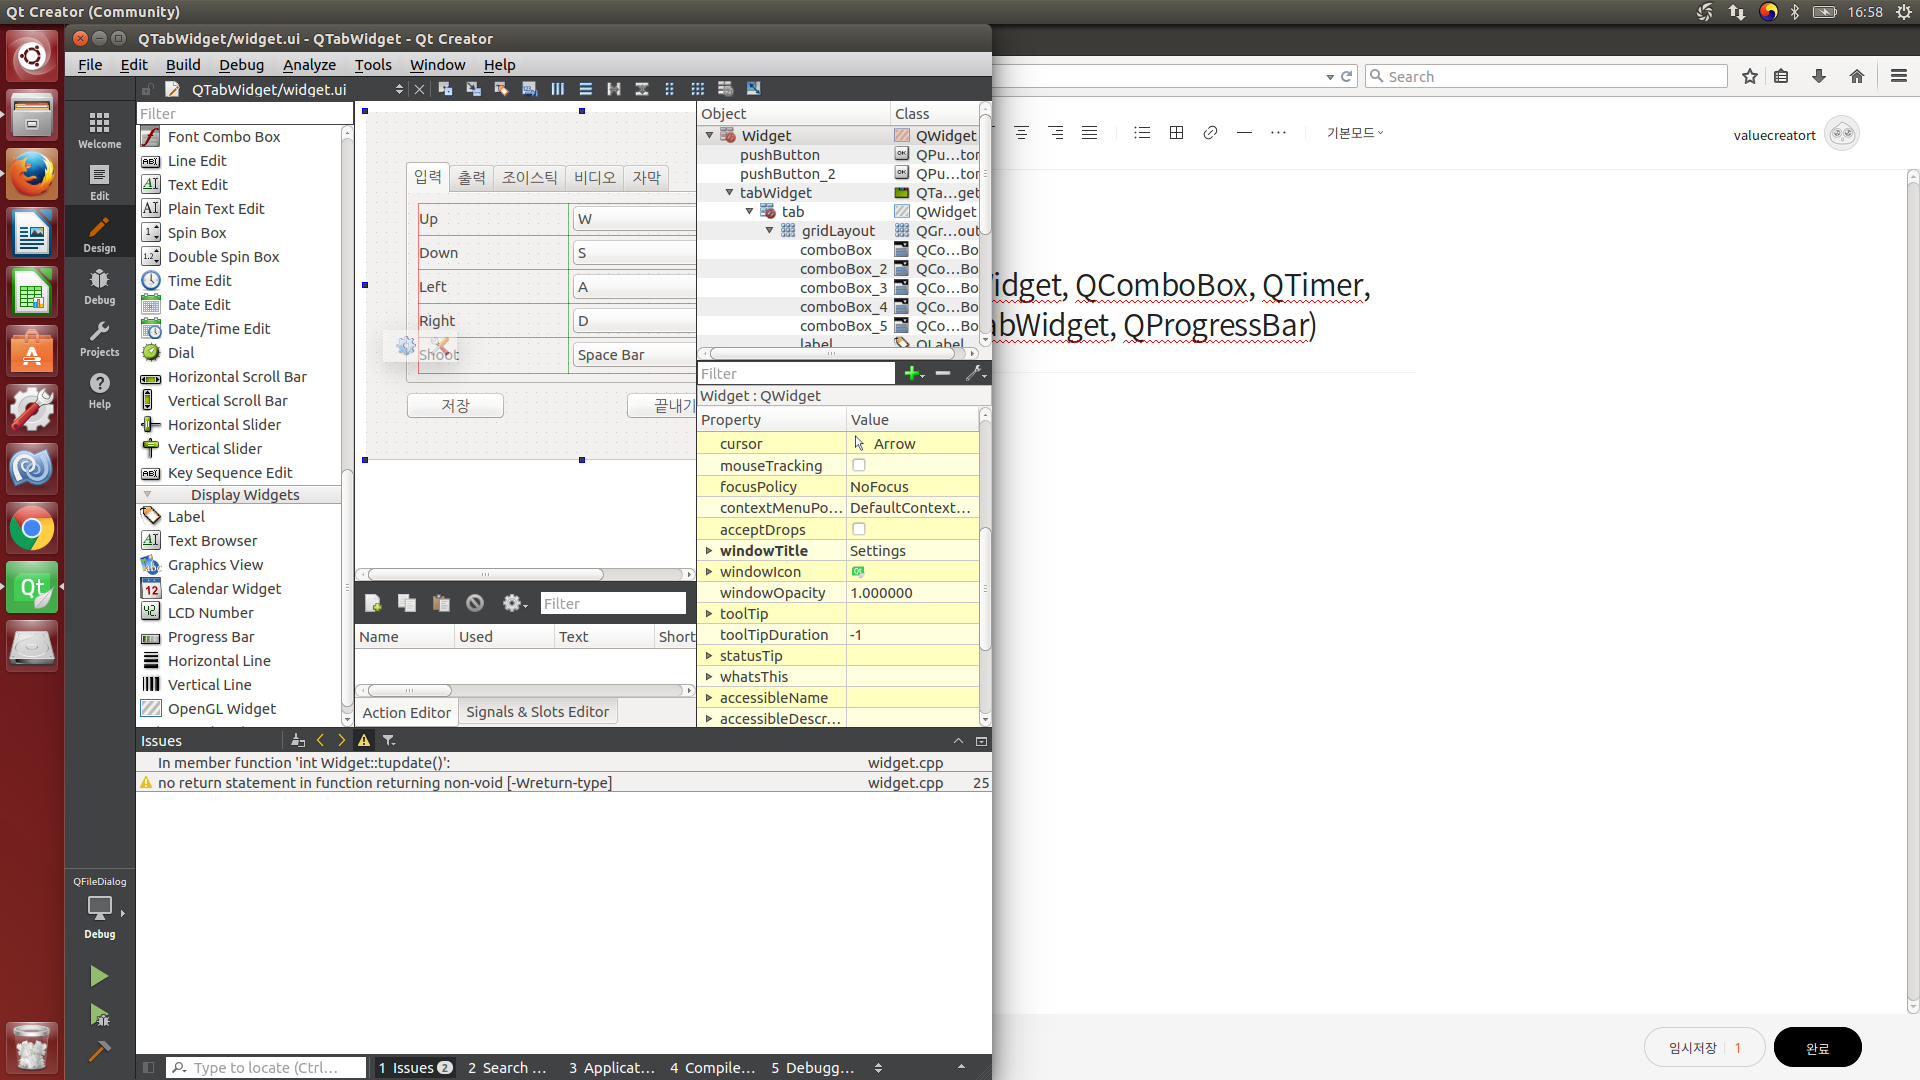The image size is (1920, 1080).
Task: Open Debug mode in left sidebar
Action: (x=99, y=286)
